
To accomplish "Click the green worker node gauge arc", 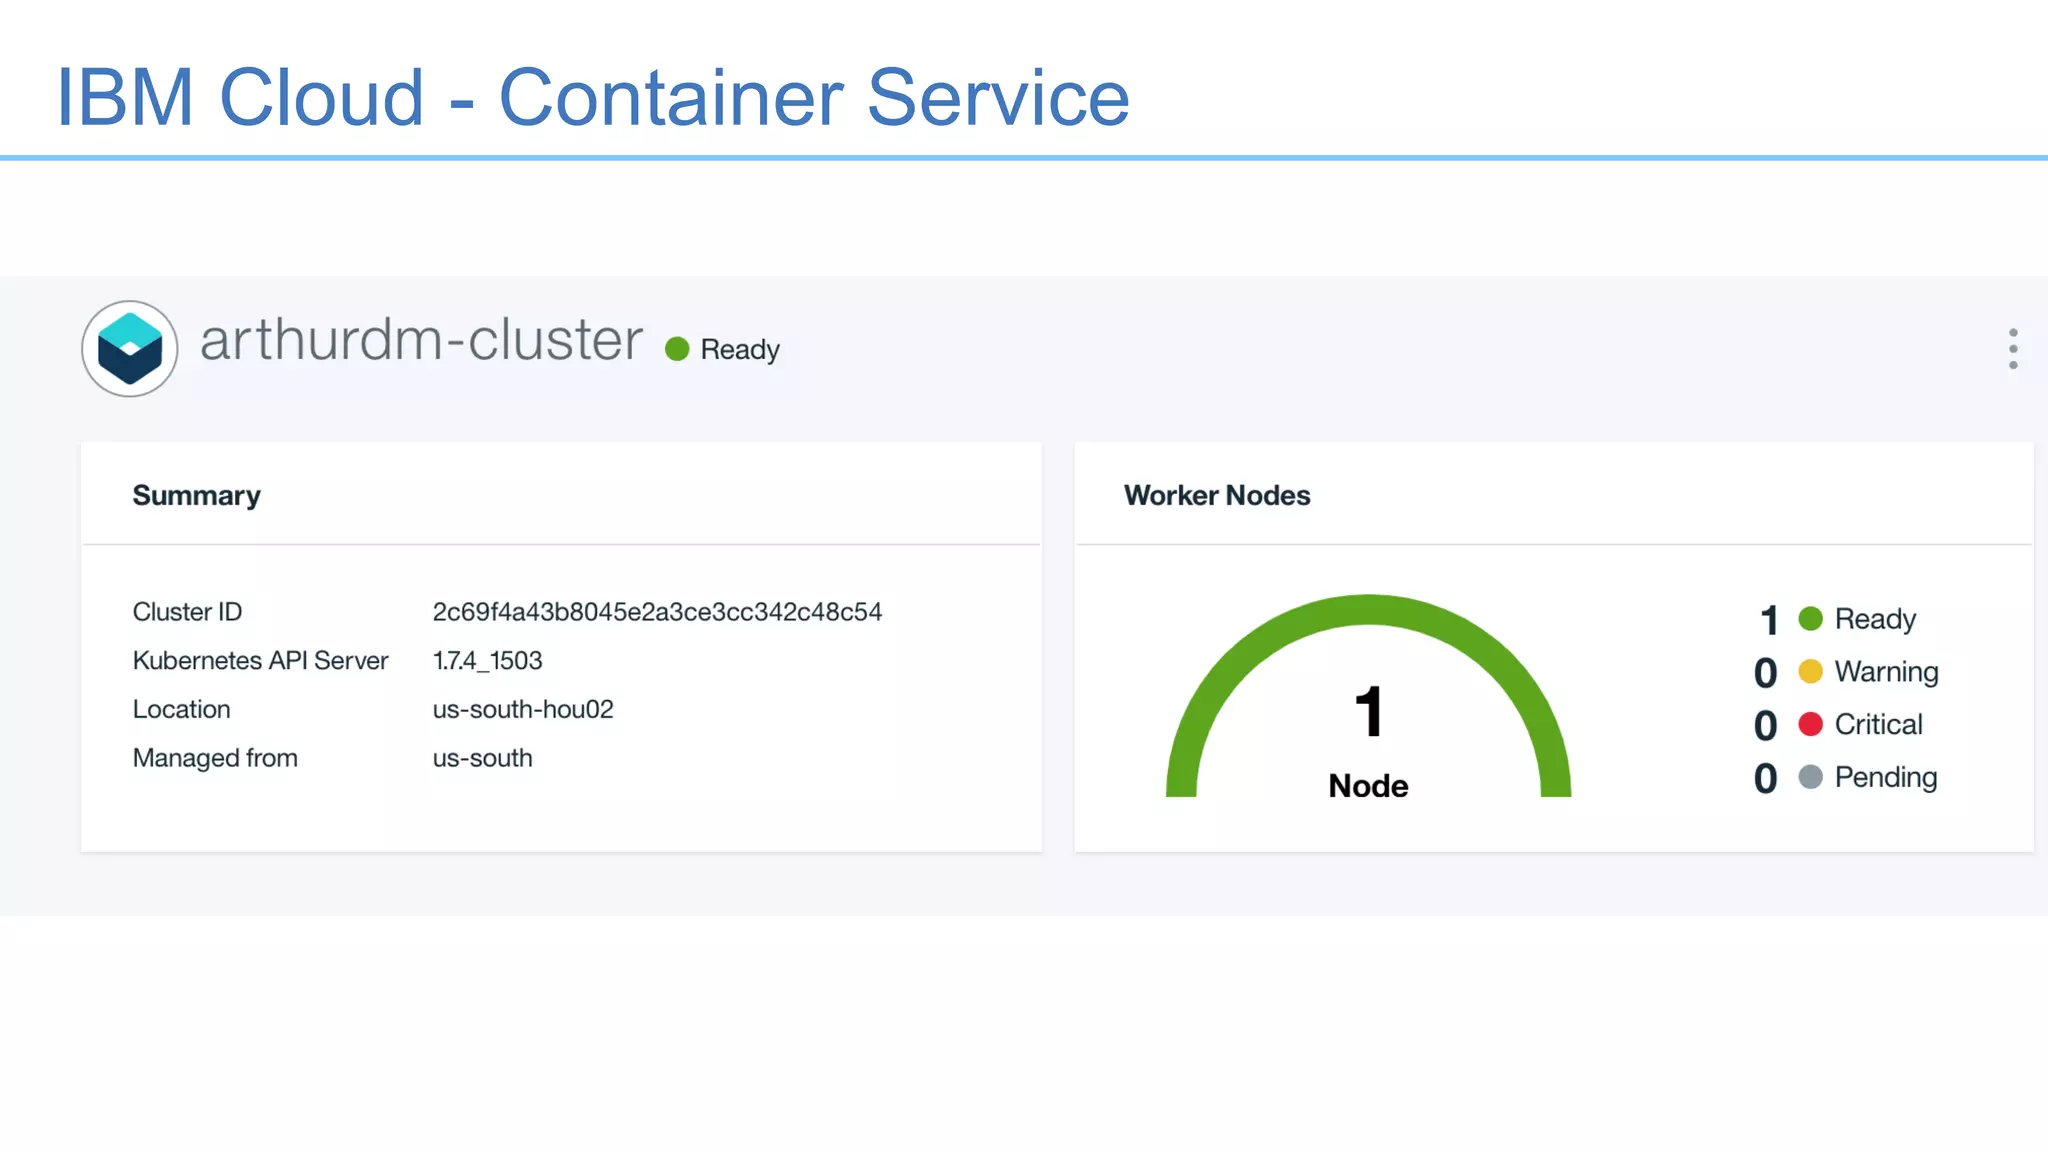I will pyautogui.click(x=1368, y=610).
